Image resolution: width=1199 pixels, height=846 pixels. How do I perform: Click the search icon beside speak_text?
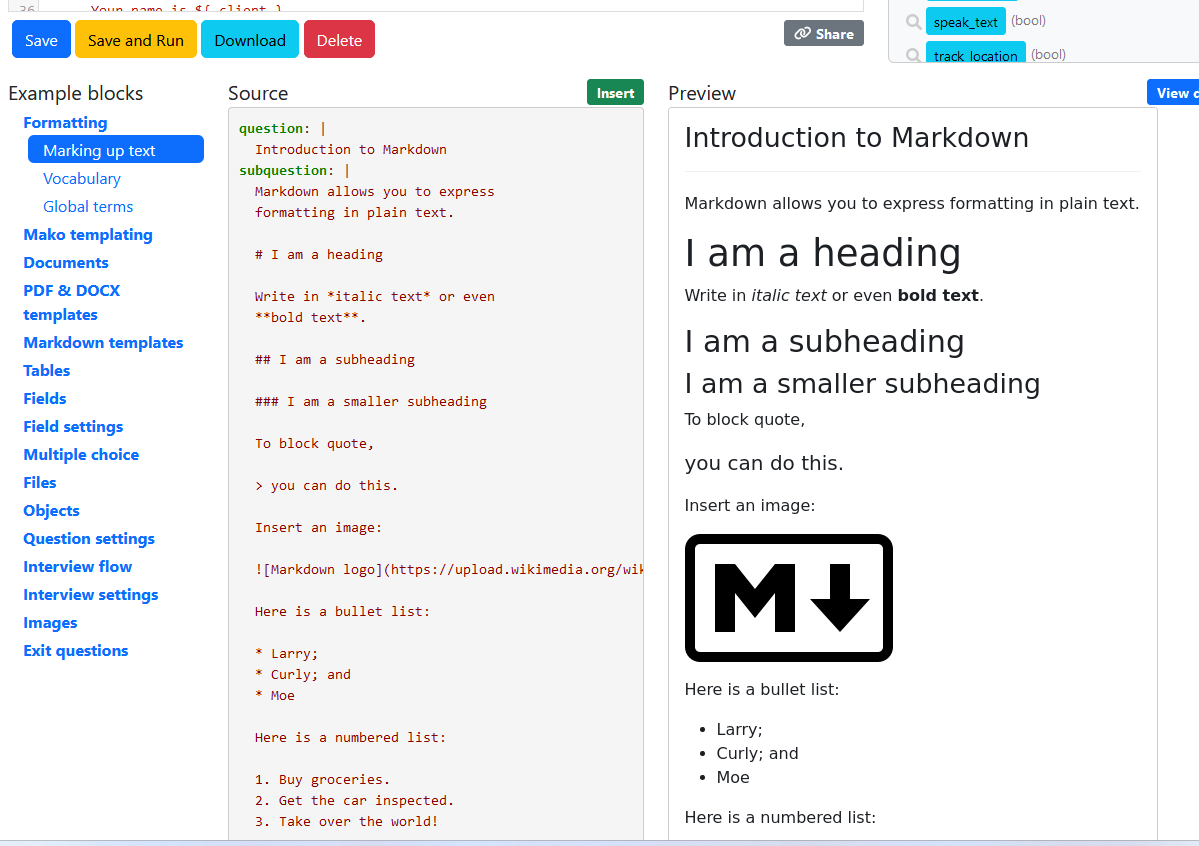point(913,21)
